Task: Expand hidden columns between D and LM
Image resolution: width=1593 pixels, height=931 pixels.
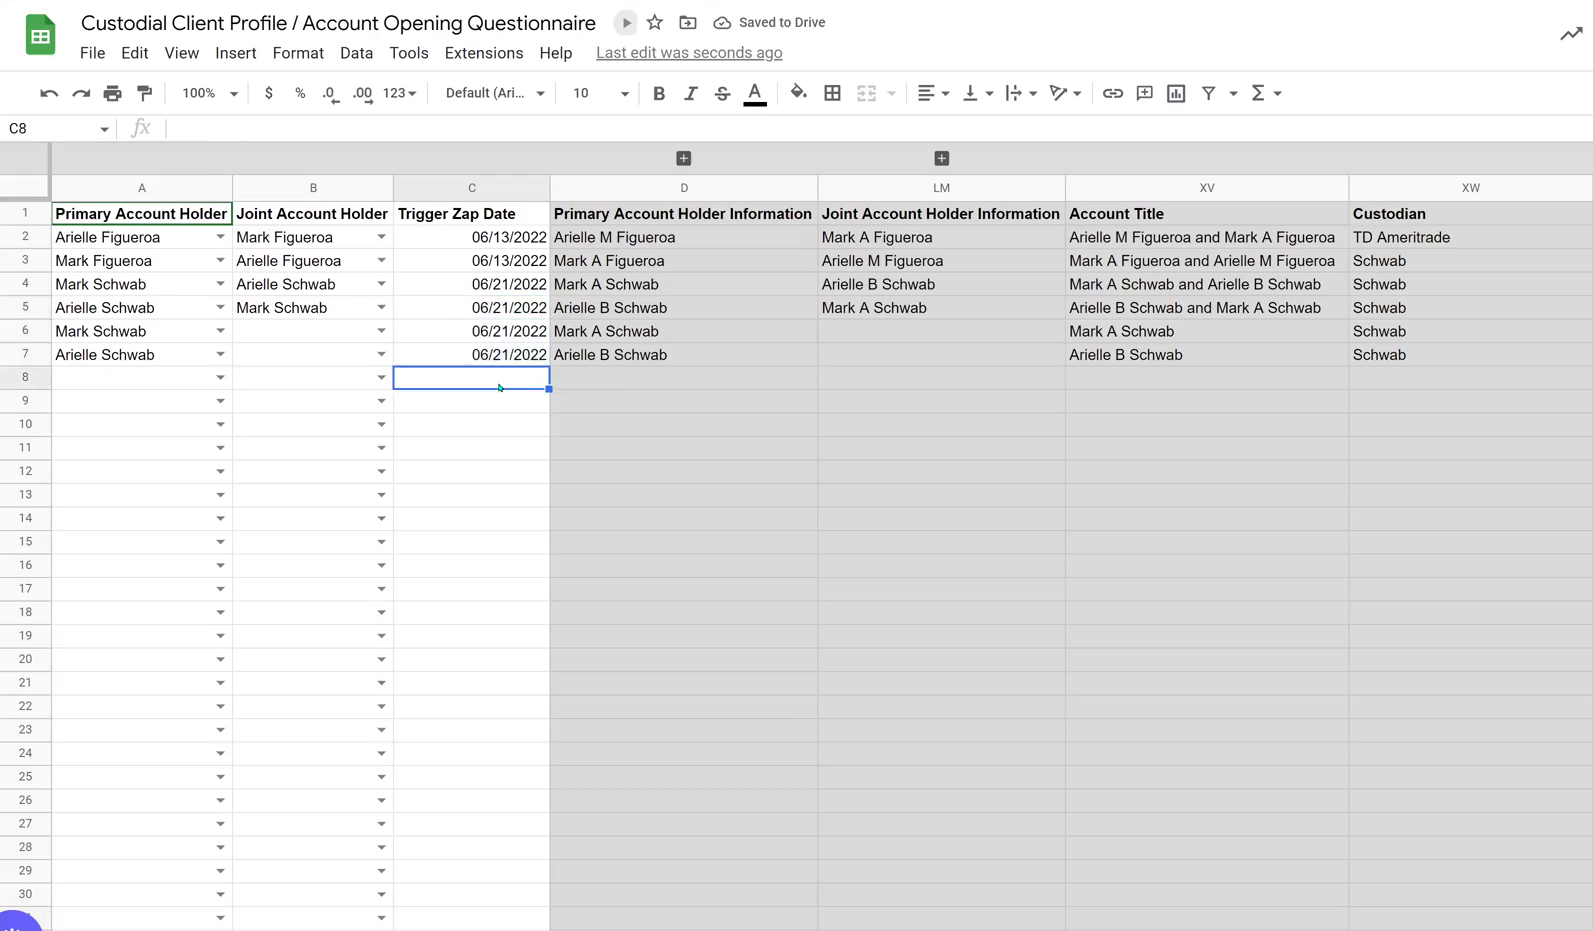Action: (x=684, y=158)
